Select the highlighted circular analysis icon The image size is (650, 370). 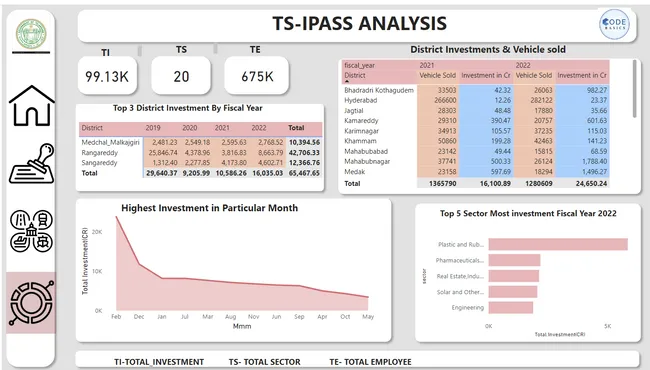click(x=31, y=303)
